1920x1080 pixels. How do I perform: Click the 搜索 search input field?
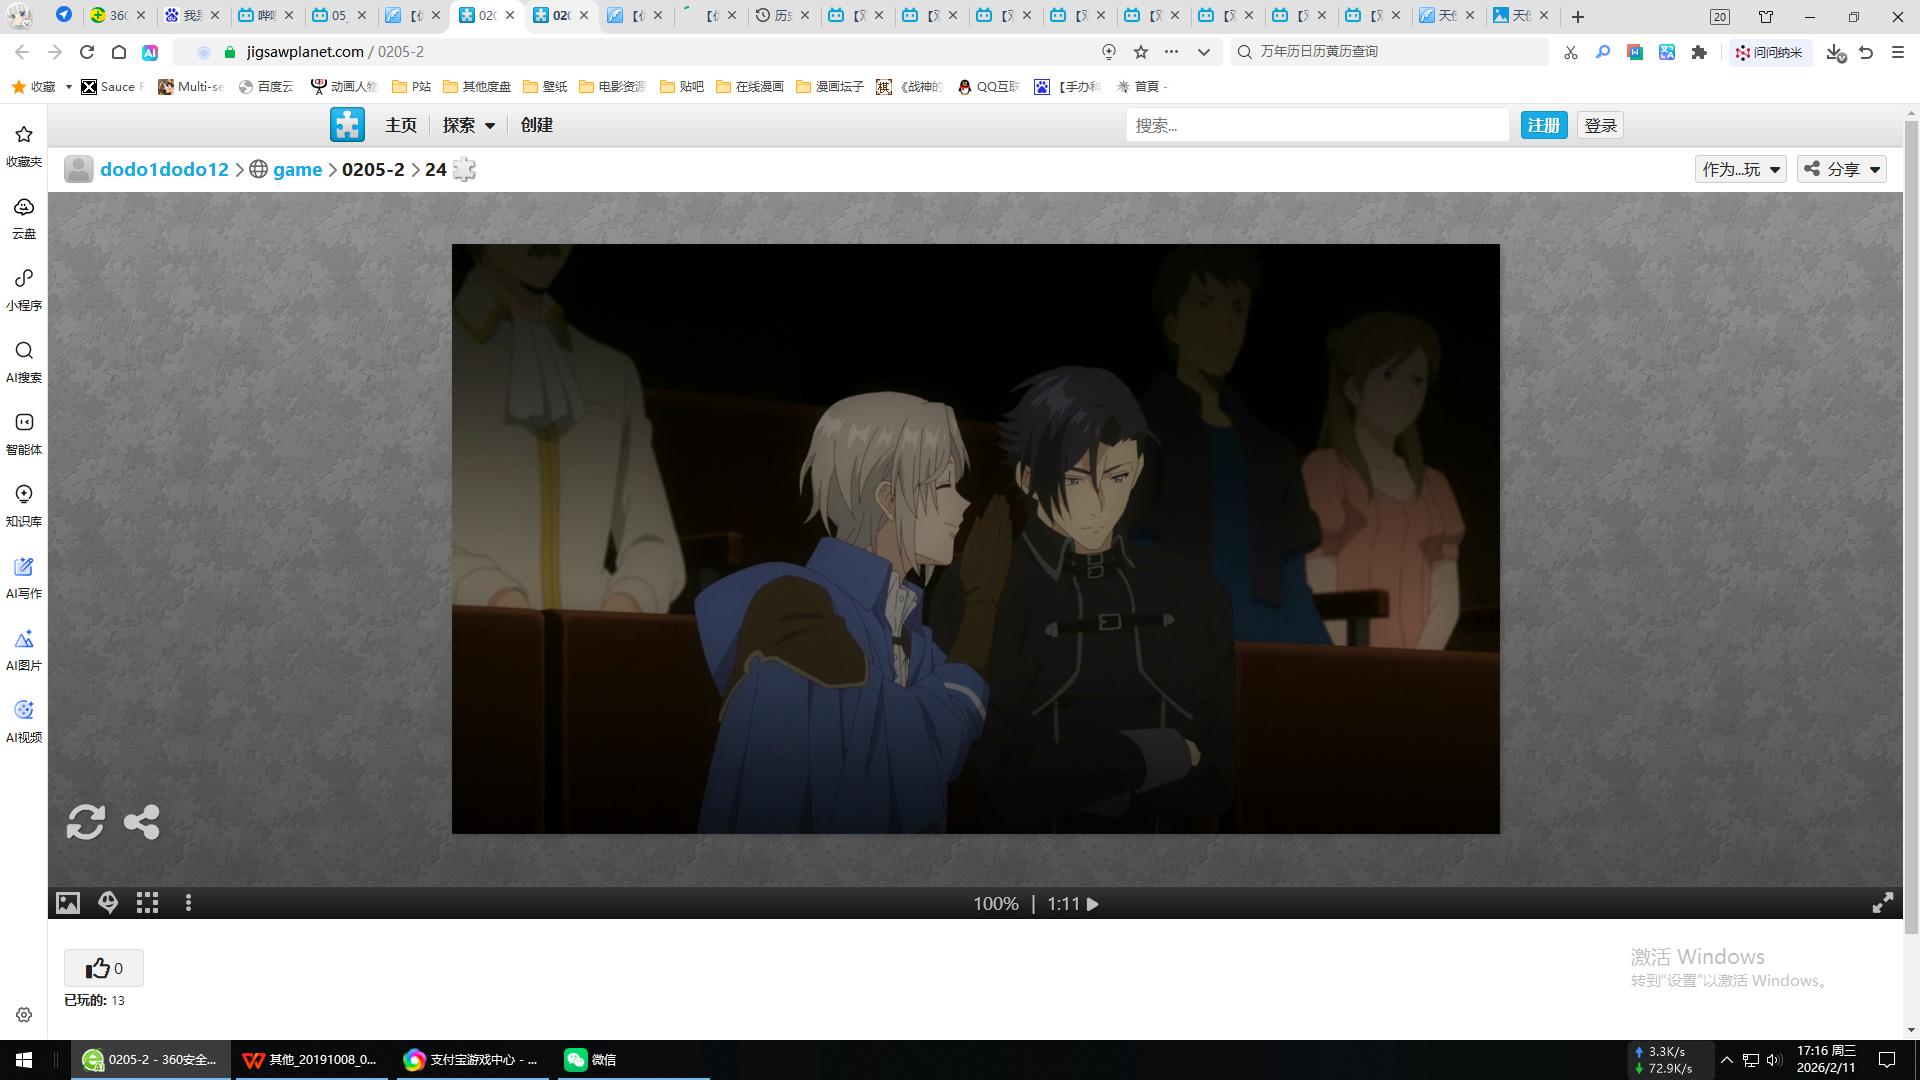[x=1316, y=125]
